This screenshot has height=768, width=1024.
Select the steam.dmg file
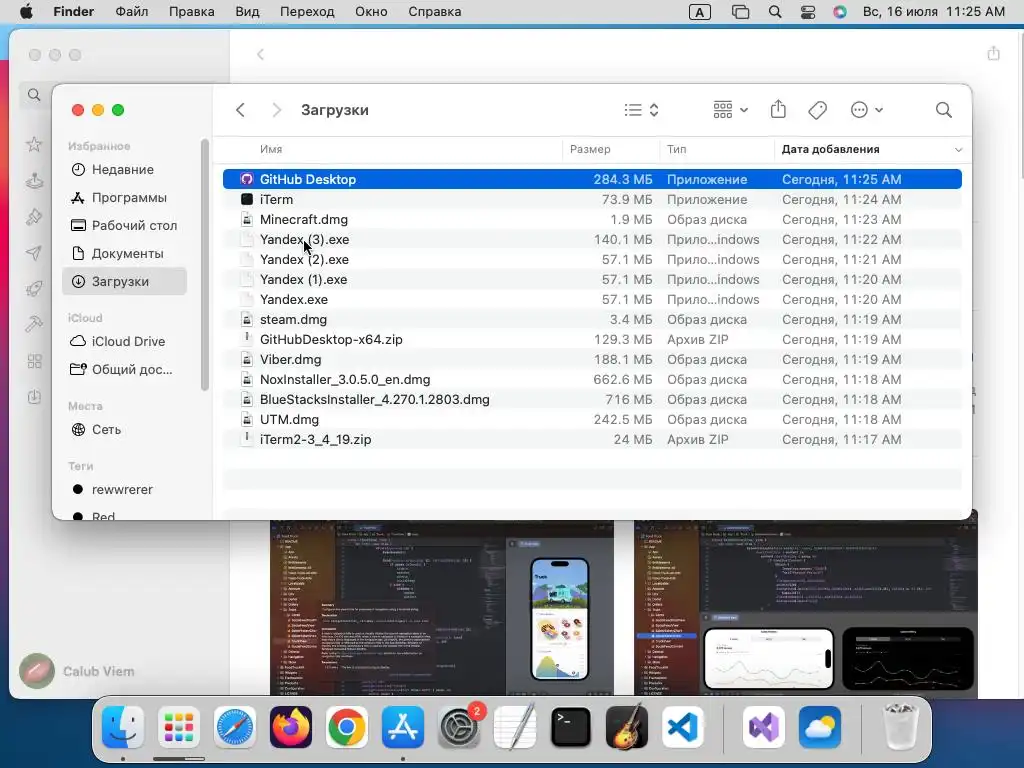pyautogui.click(x=592, y=319)
